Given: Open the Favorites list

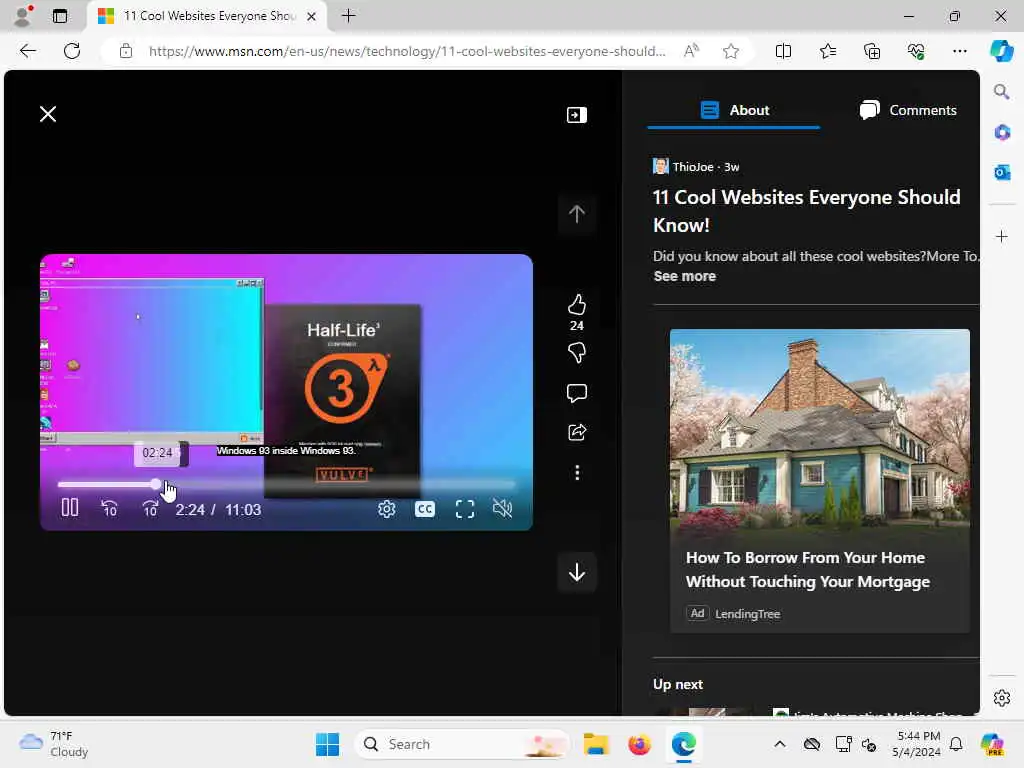Looking at the screenshot, I should pos(827,51).
